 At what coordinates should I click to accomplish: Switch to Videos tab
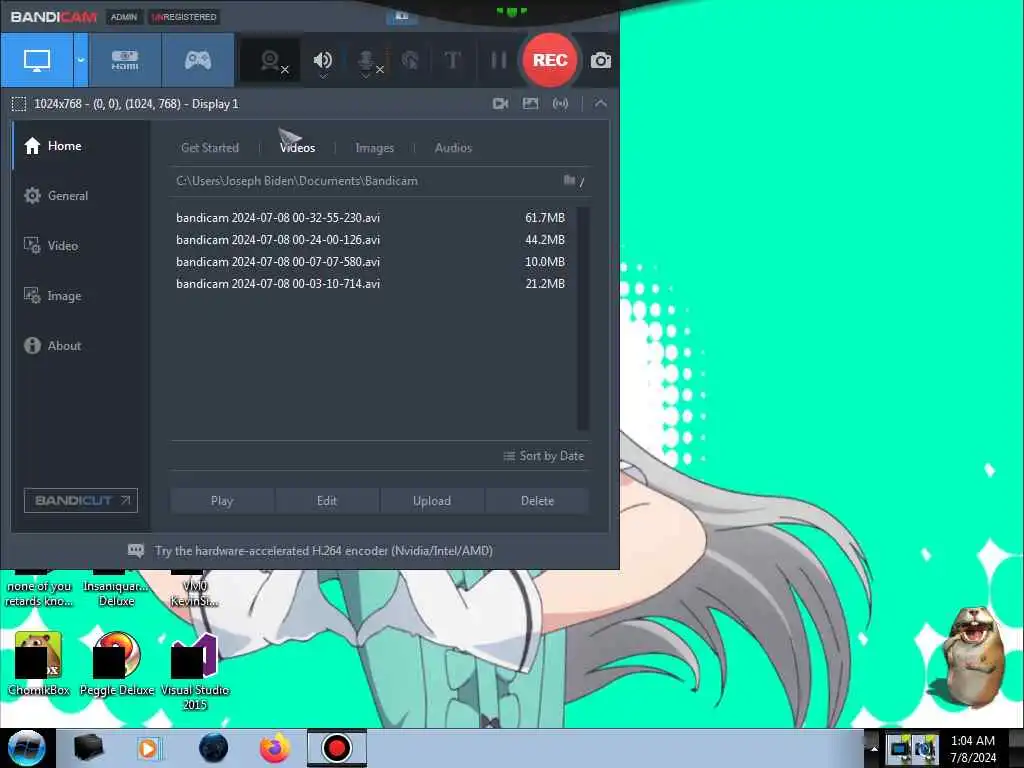[297, 148]
